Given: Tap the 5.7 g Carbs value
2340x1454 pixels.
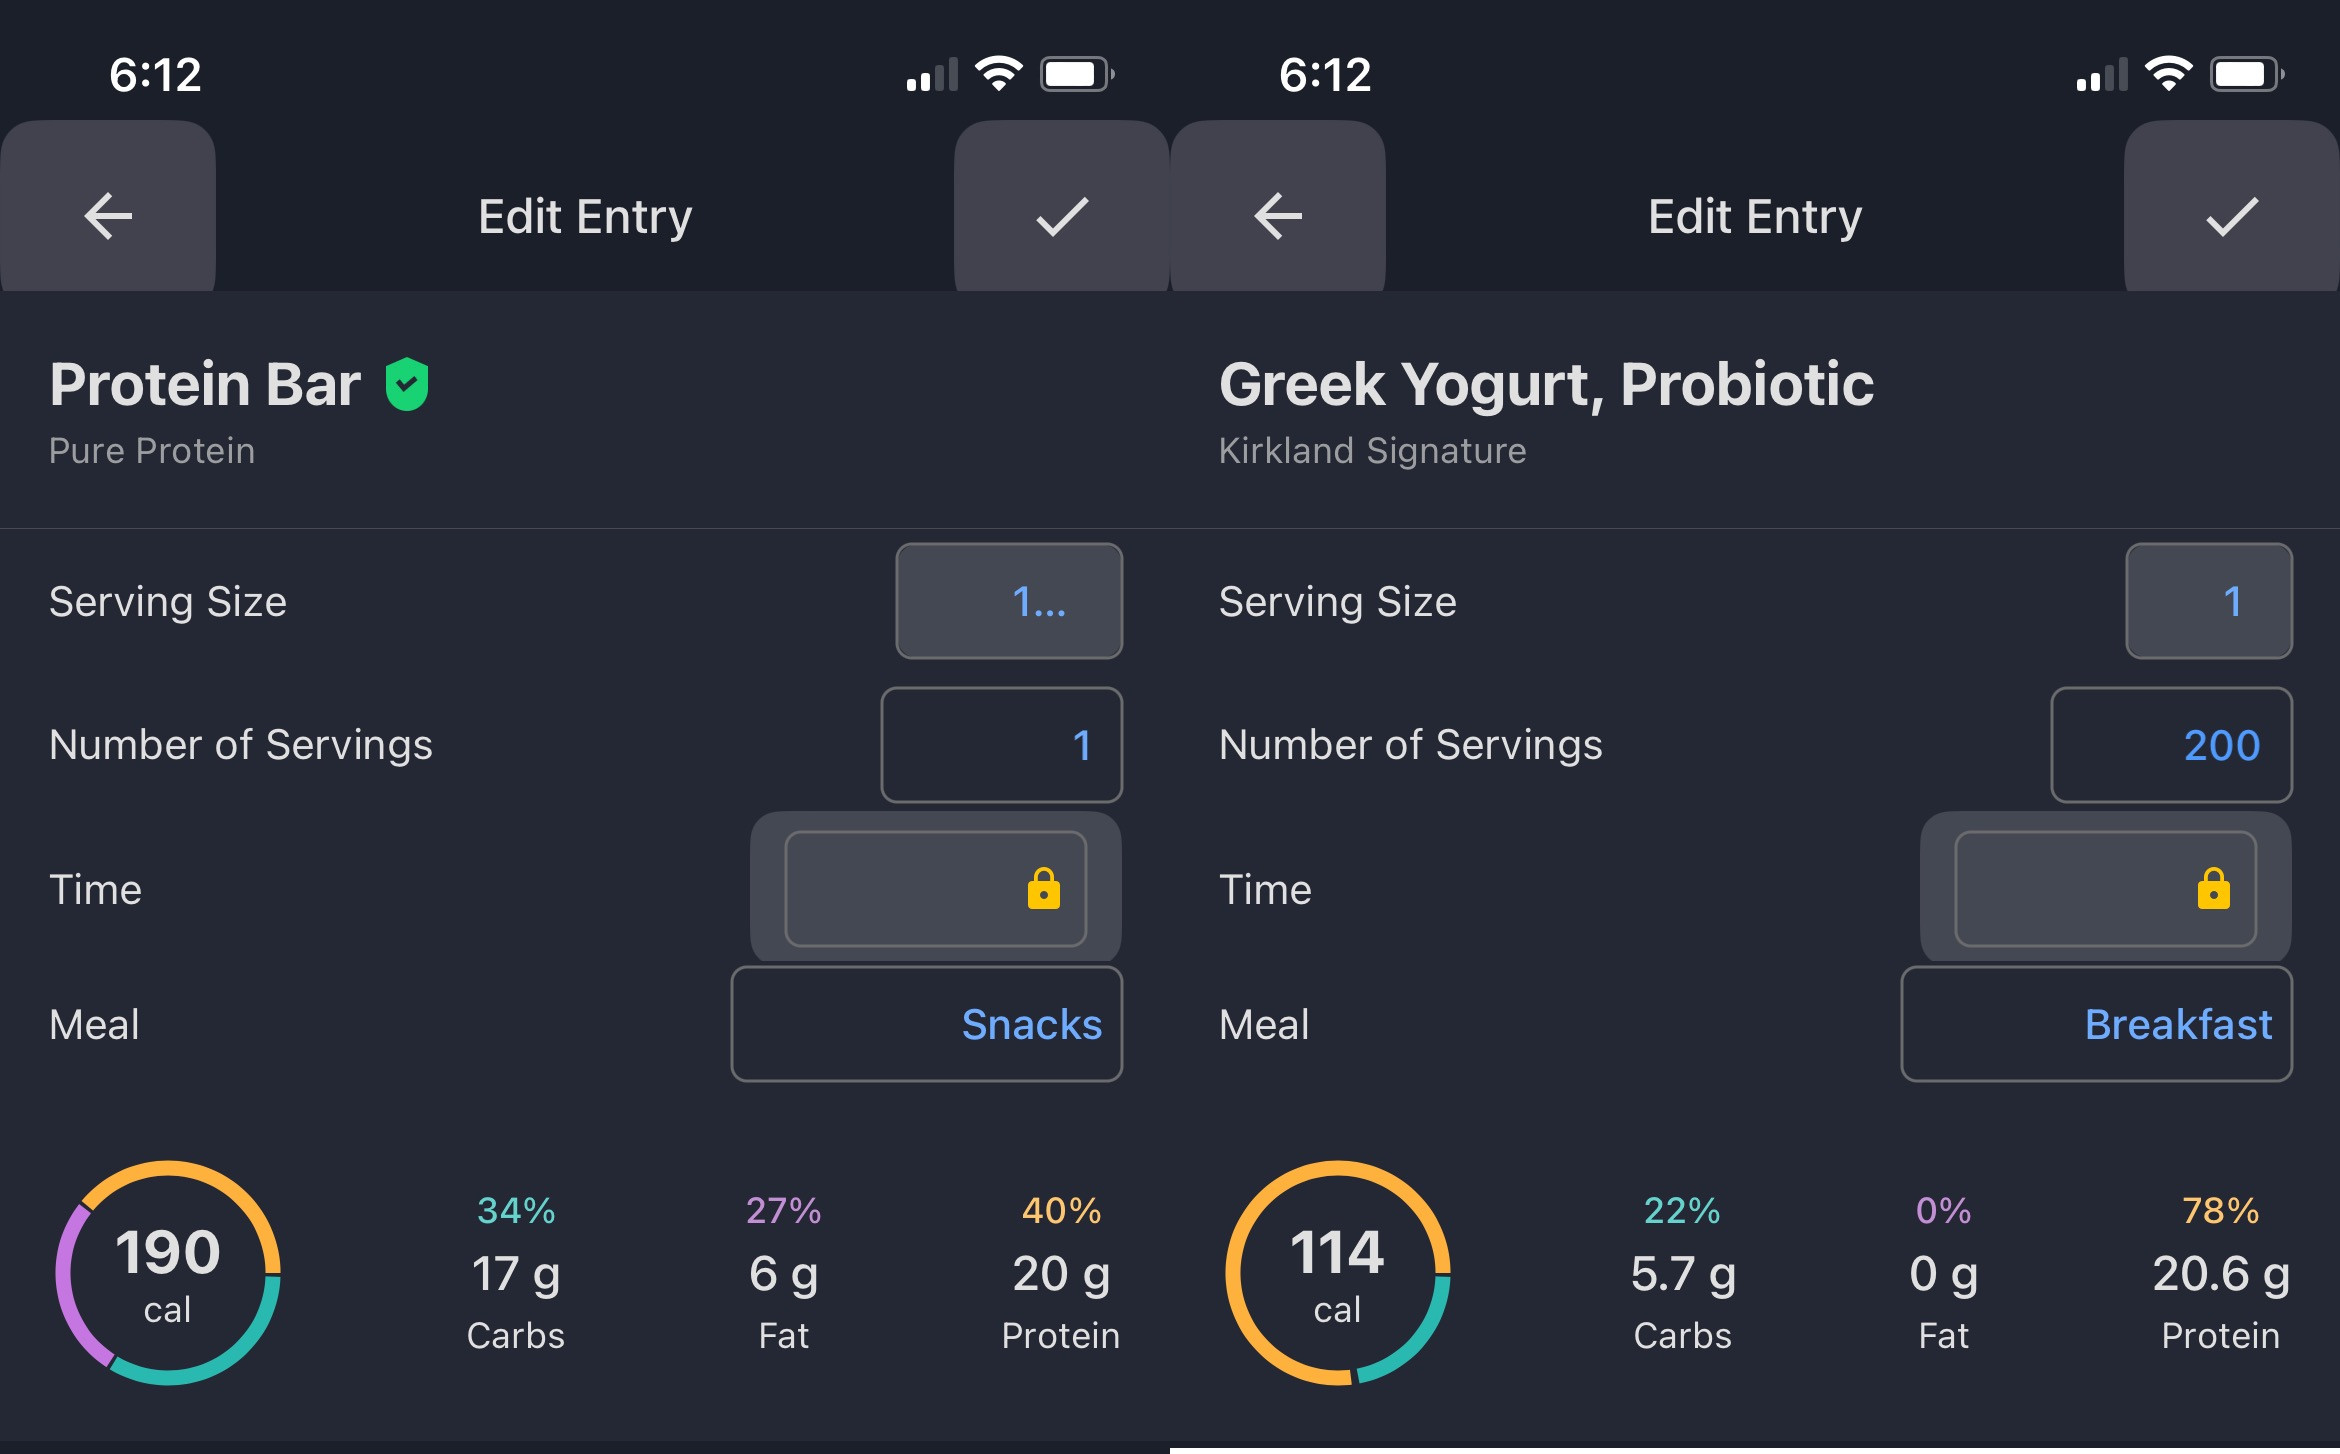Looking at the screenshot, I should pos(1683,1275).
